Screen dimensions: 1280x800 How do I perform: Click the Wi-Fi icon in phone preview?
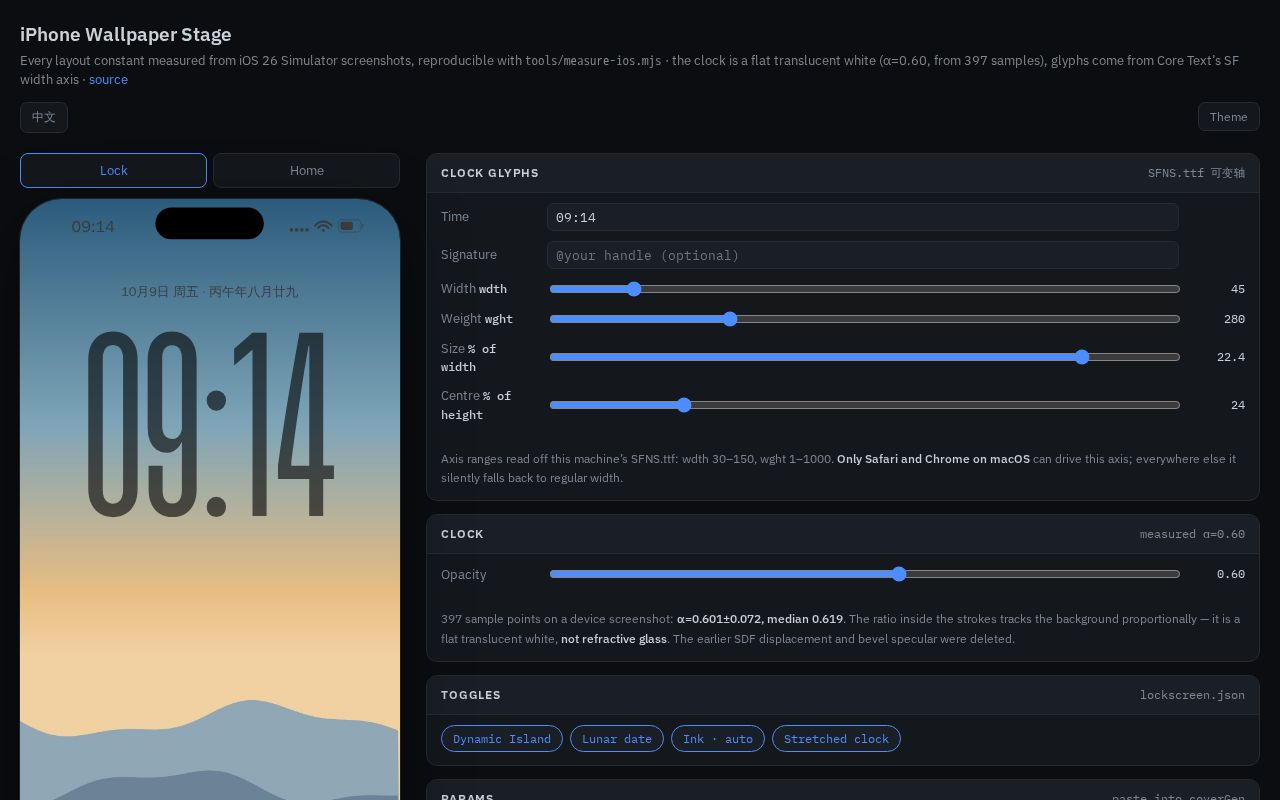[x=323, y=226]
